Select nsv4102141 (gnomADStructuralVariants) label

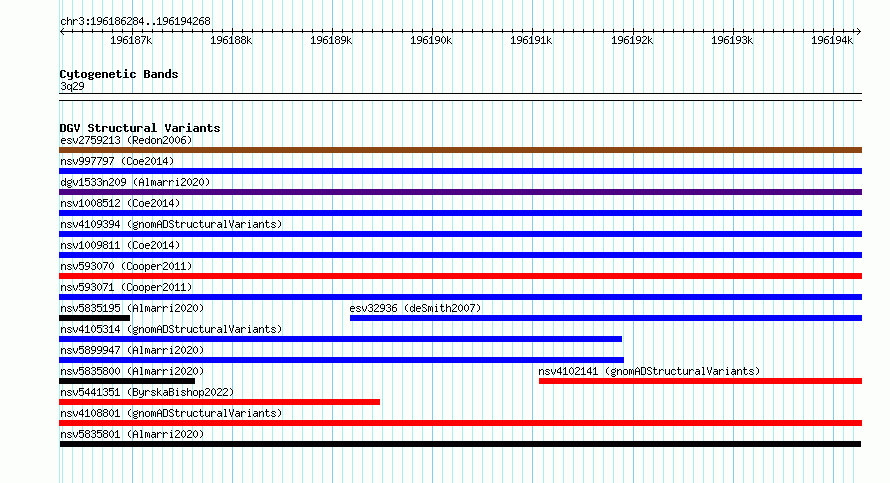(649, 371)
